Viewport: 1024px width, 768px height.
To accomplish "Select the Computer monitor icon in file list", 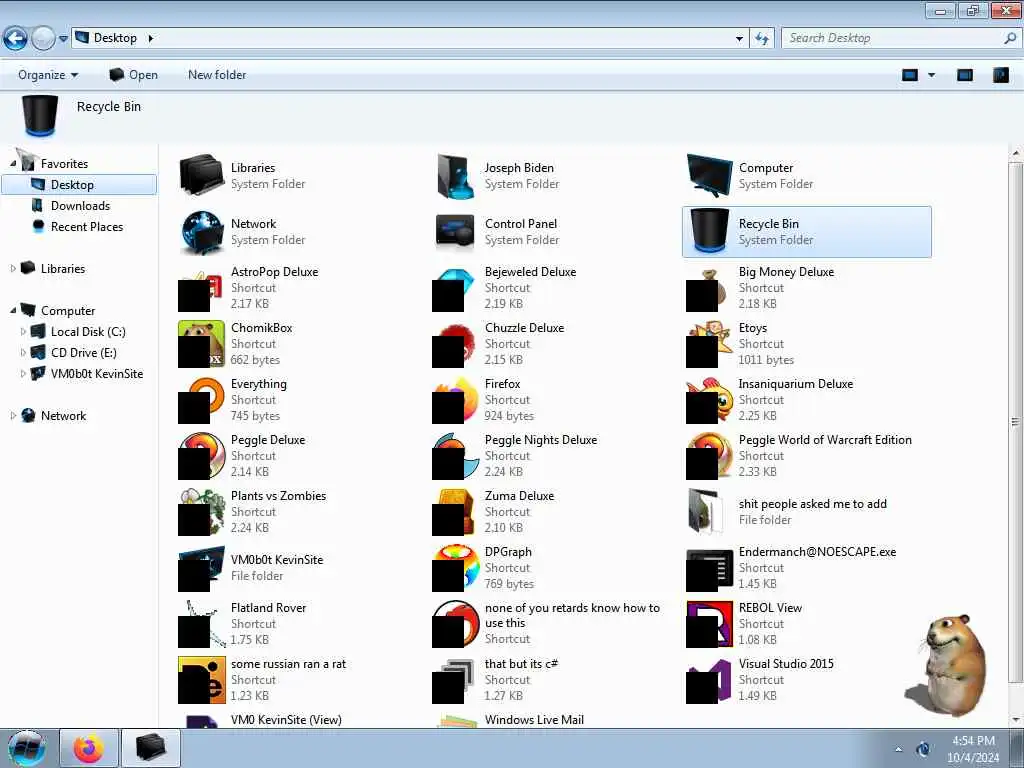I will pos(709,175).
